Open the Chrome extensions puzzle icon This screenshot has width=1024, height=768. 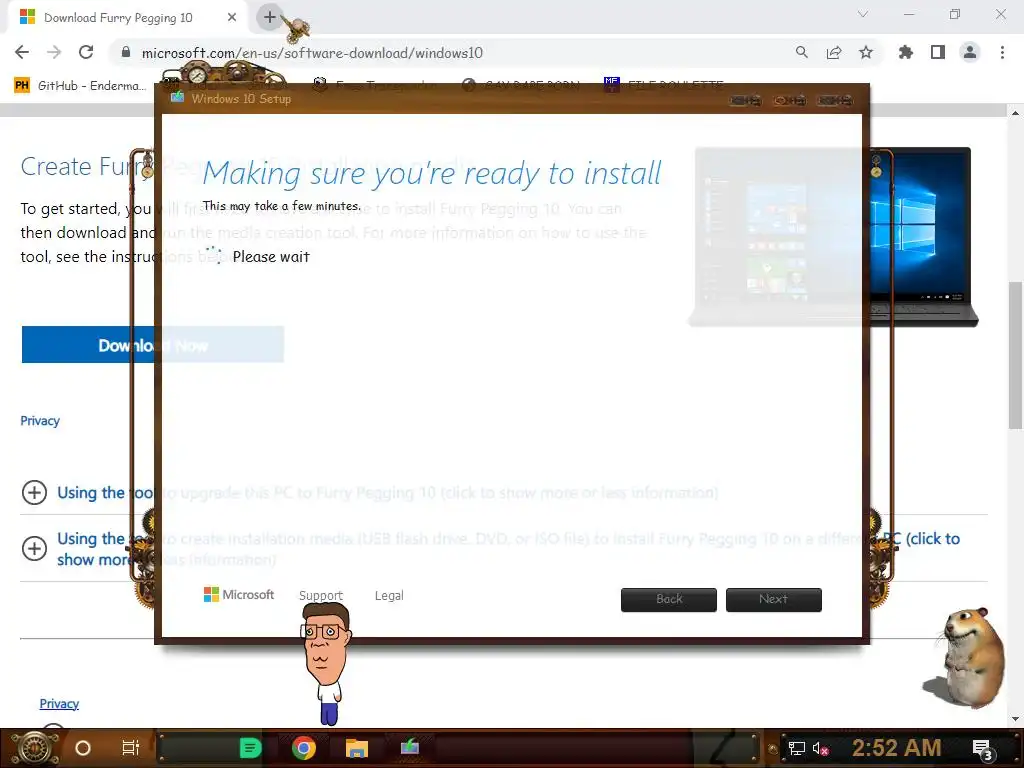906,53
